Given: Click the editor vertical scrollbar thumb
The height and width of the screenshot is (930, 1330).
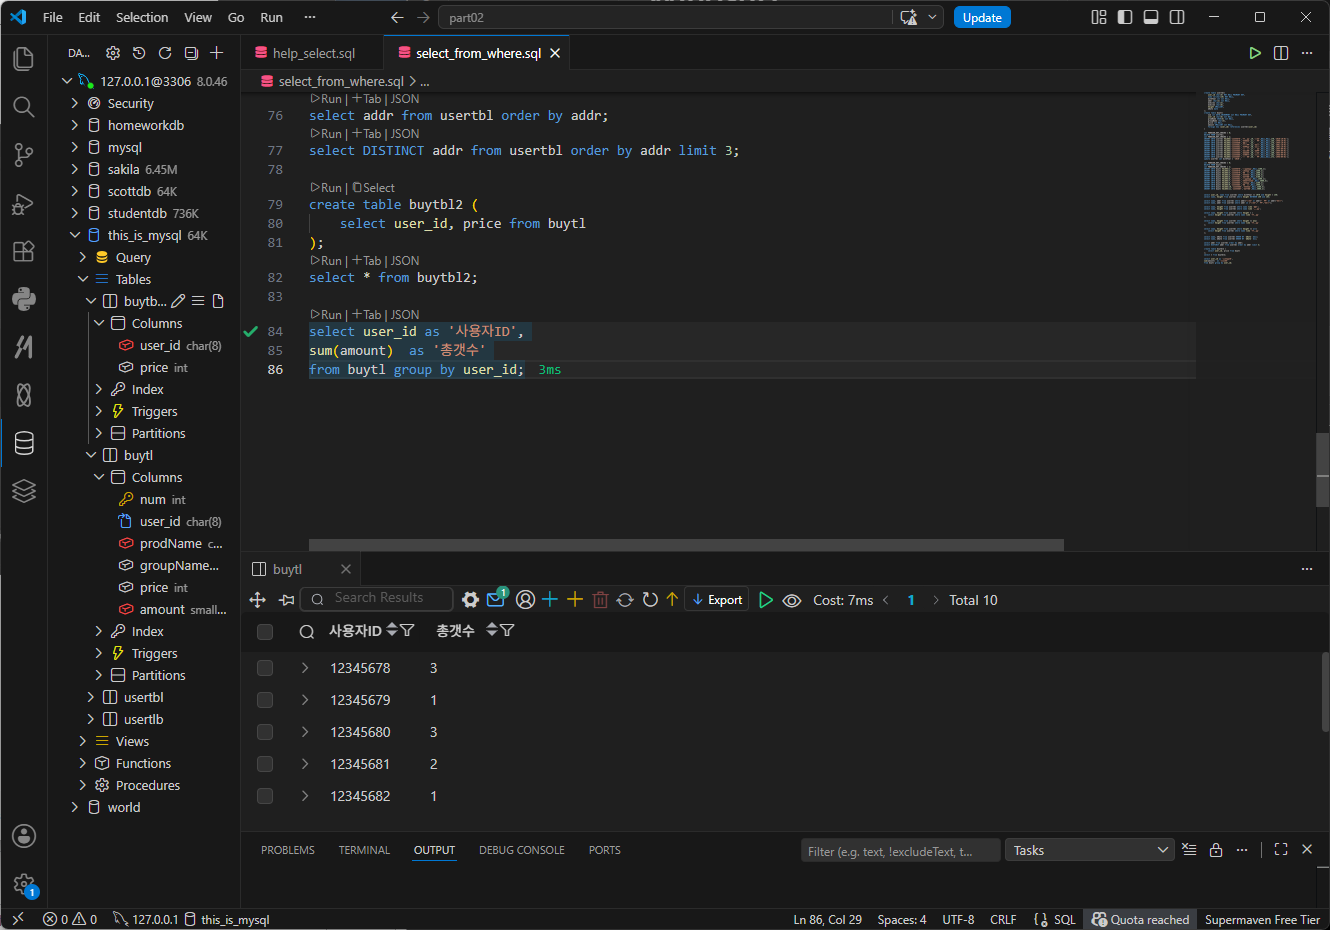Looking at the screenshot, I should pos(1323,470).
